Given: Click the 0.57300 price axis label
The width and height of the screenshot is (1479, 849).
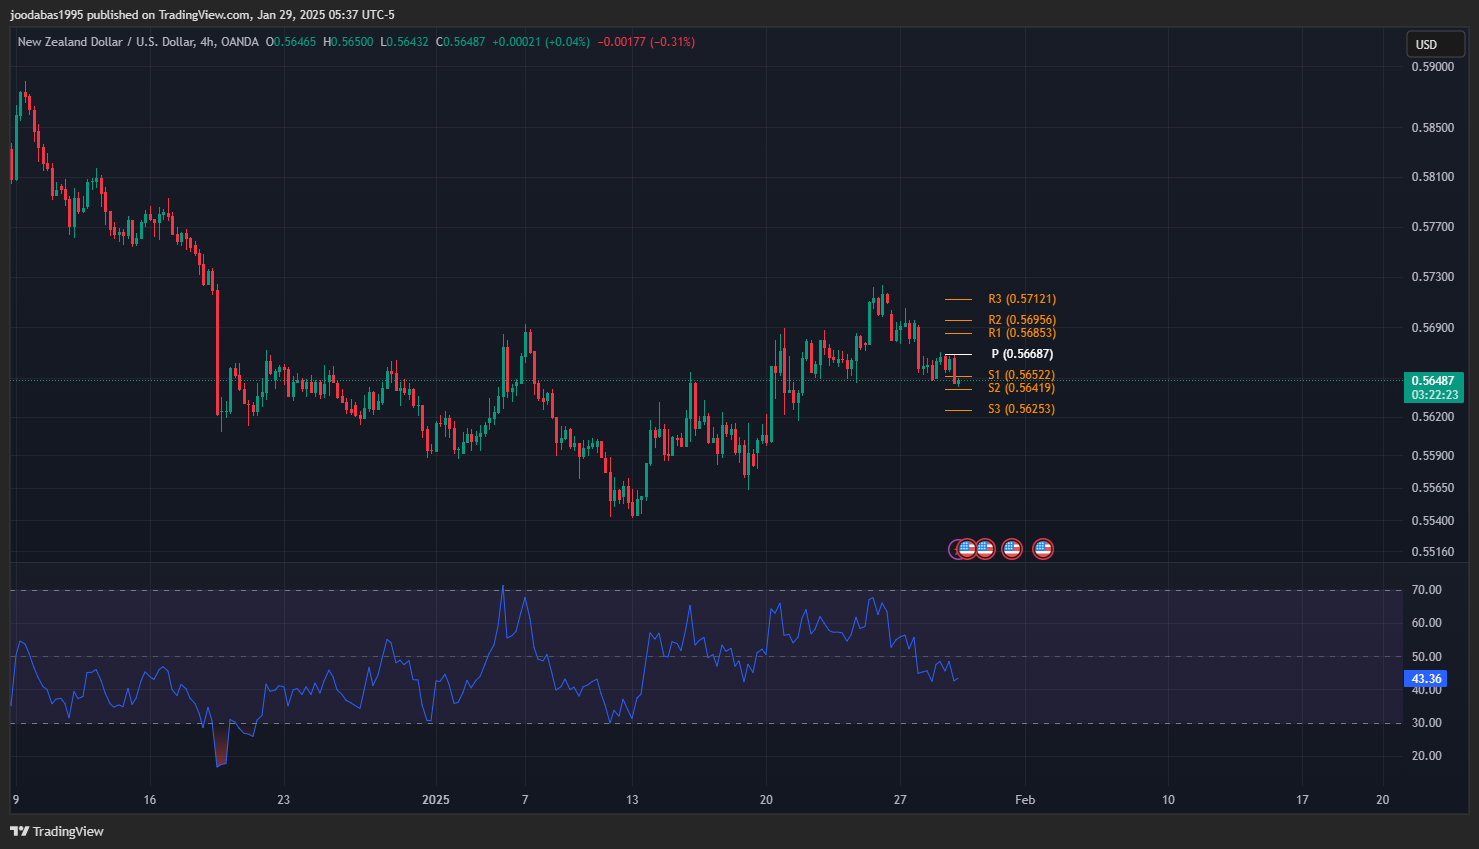Looking at the screenshot, I should 1433,277.
